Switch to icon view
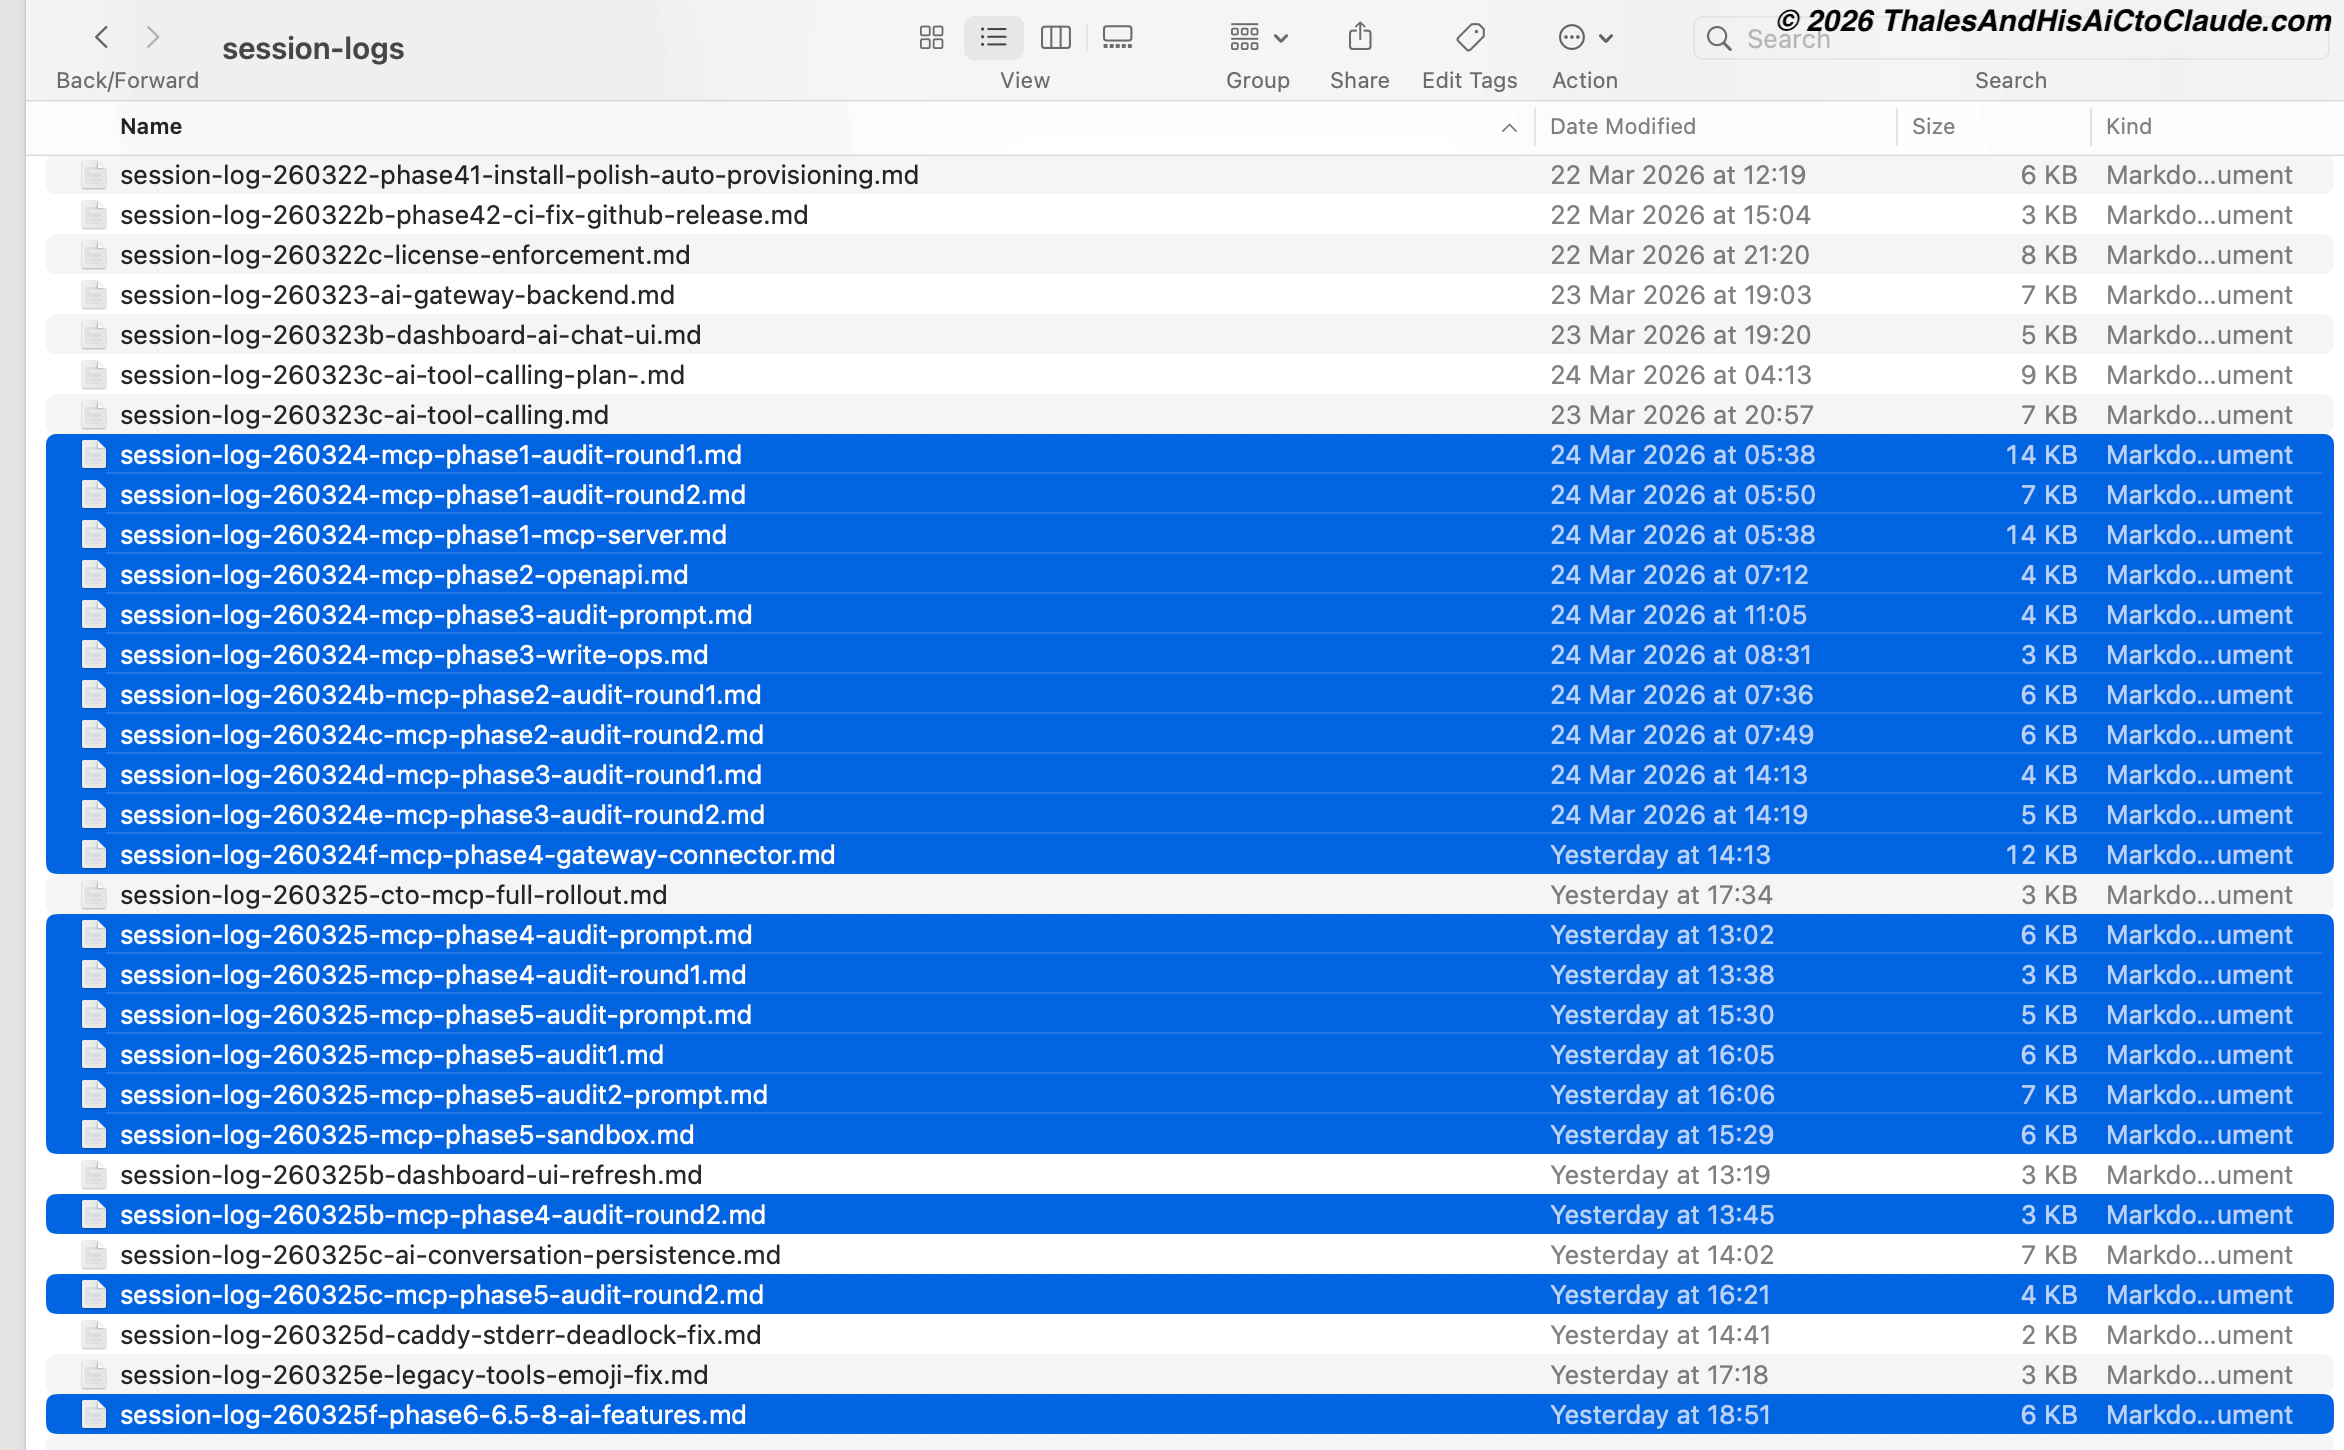 [931, 37]
